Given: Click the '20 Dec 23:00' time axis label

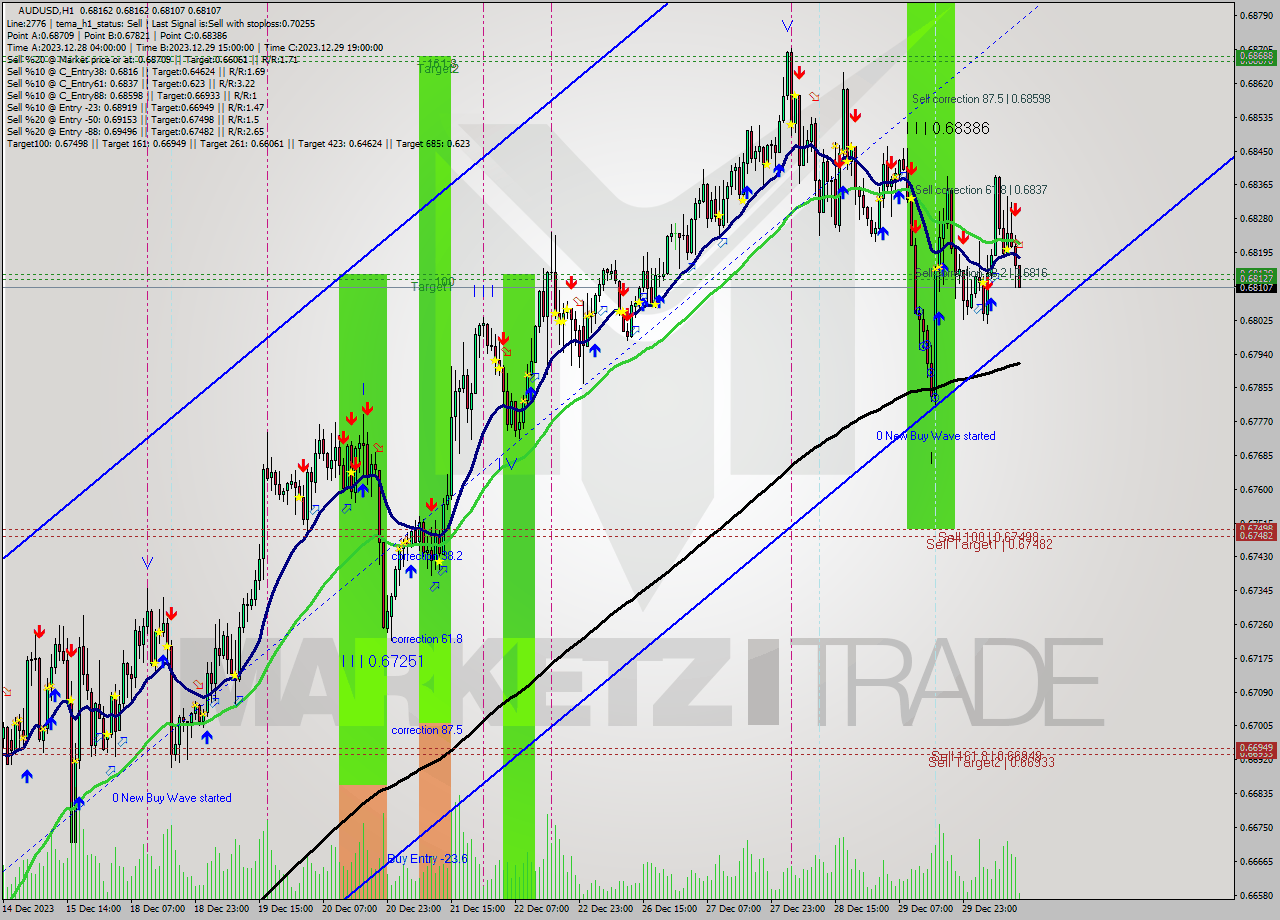Looking at the screenshot, I should click(414, 909).
